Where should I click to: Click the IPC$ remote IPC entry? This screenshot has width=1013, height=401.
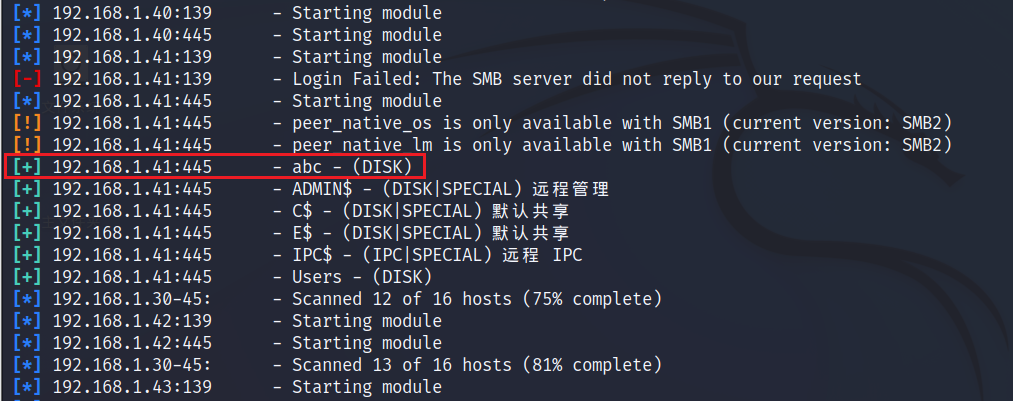pyautogui.click(x=437, y=255)
